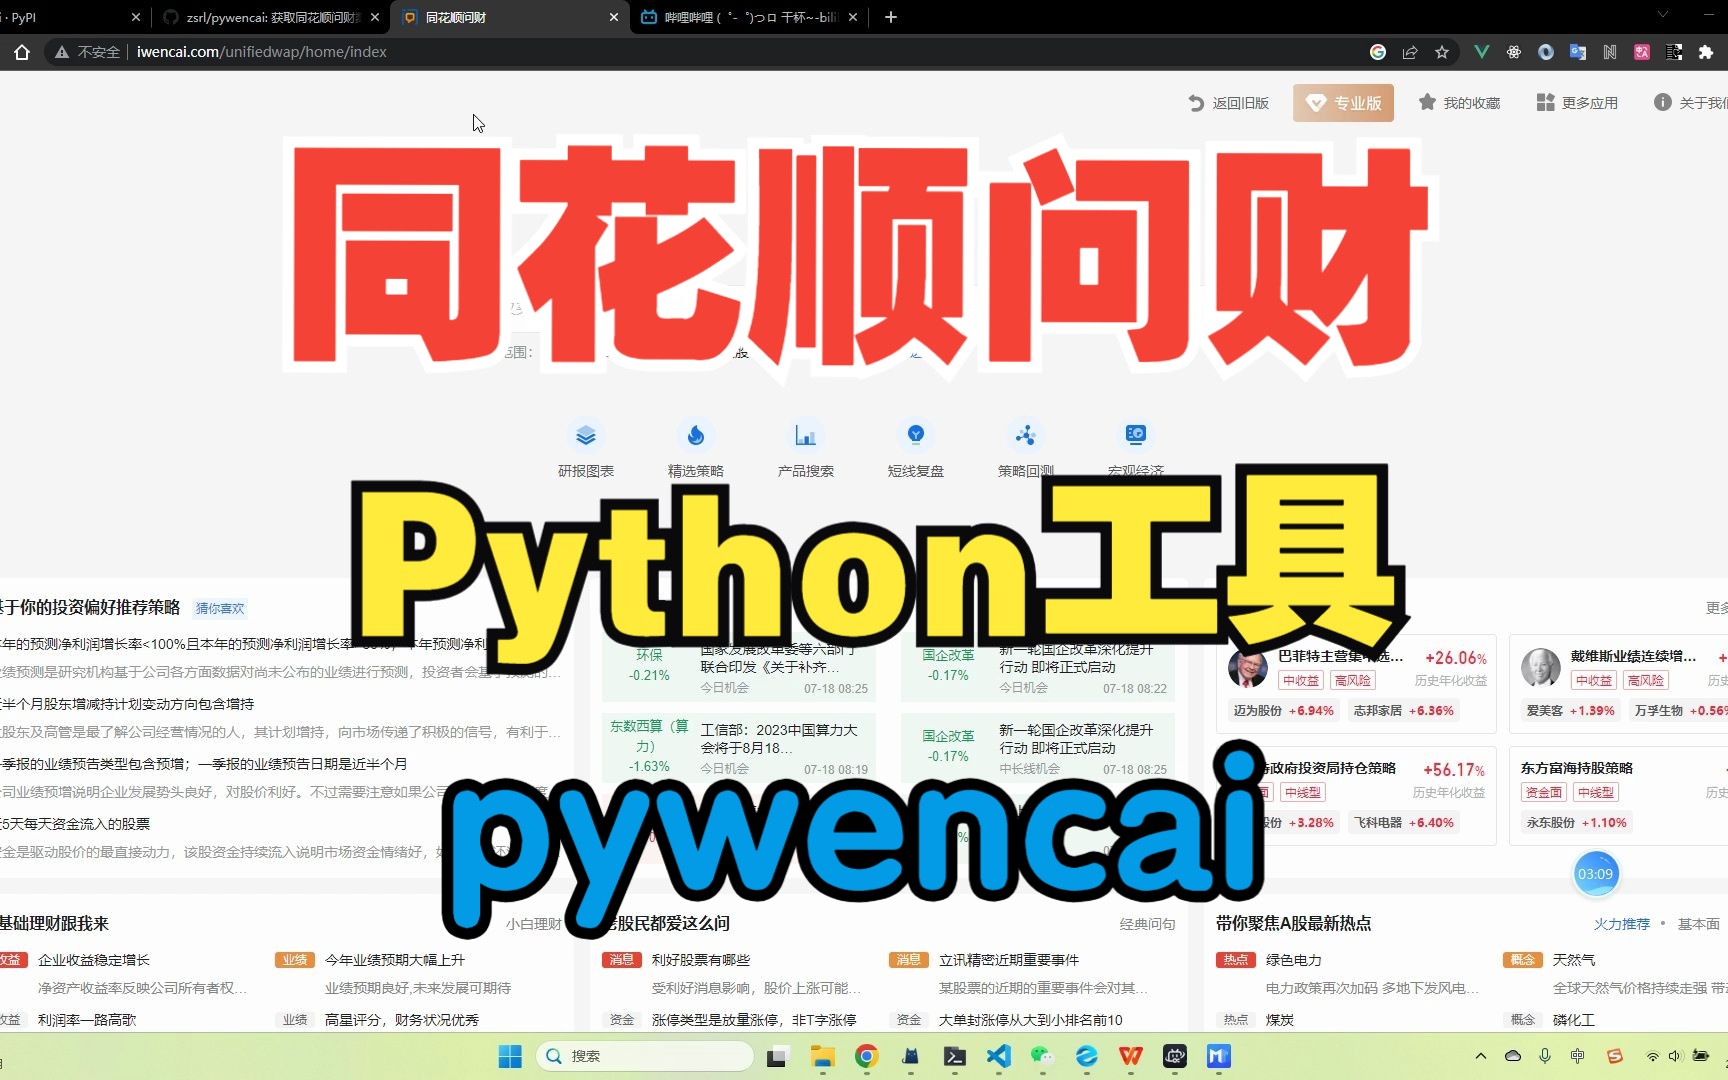Click the 经典问句 link
Viewport: 1728px width, 1080px height.
[1147, 924]
